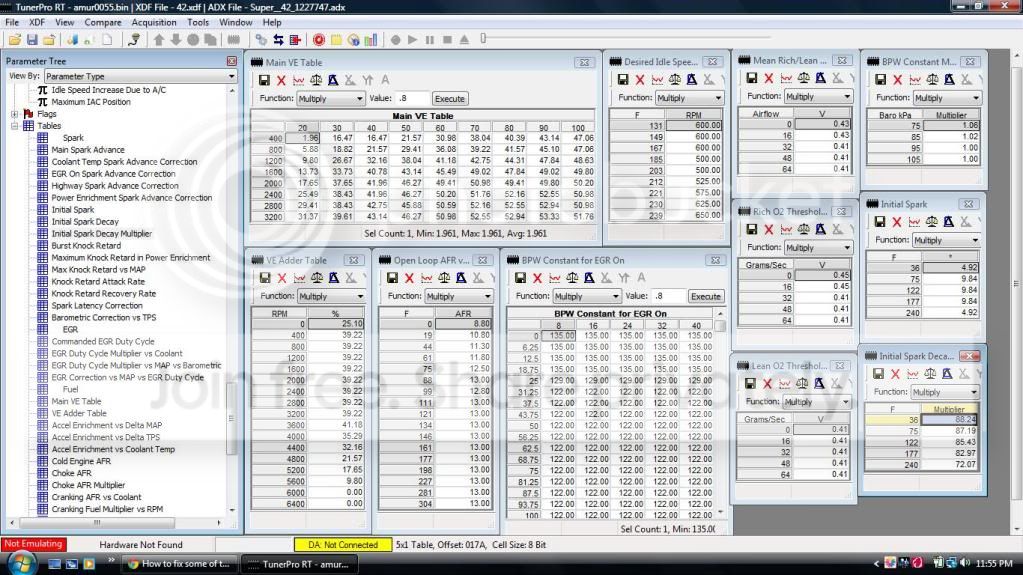
Task: Open graph view icon in Main VE Table
Action: pos(298,80)
